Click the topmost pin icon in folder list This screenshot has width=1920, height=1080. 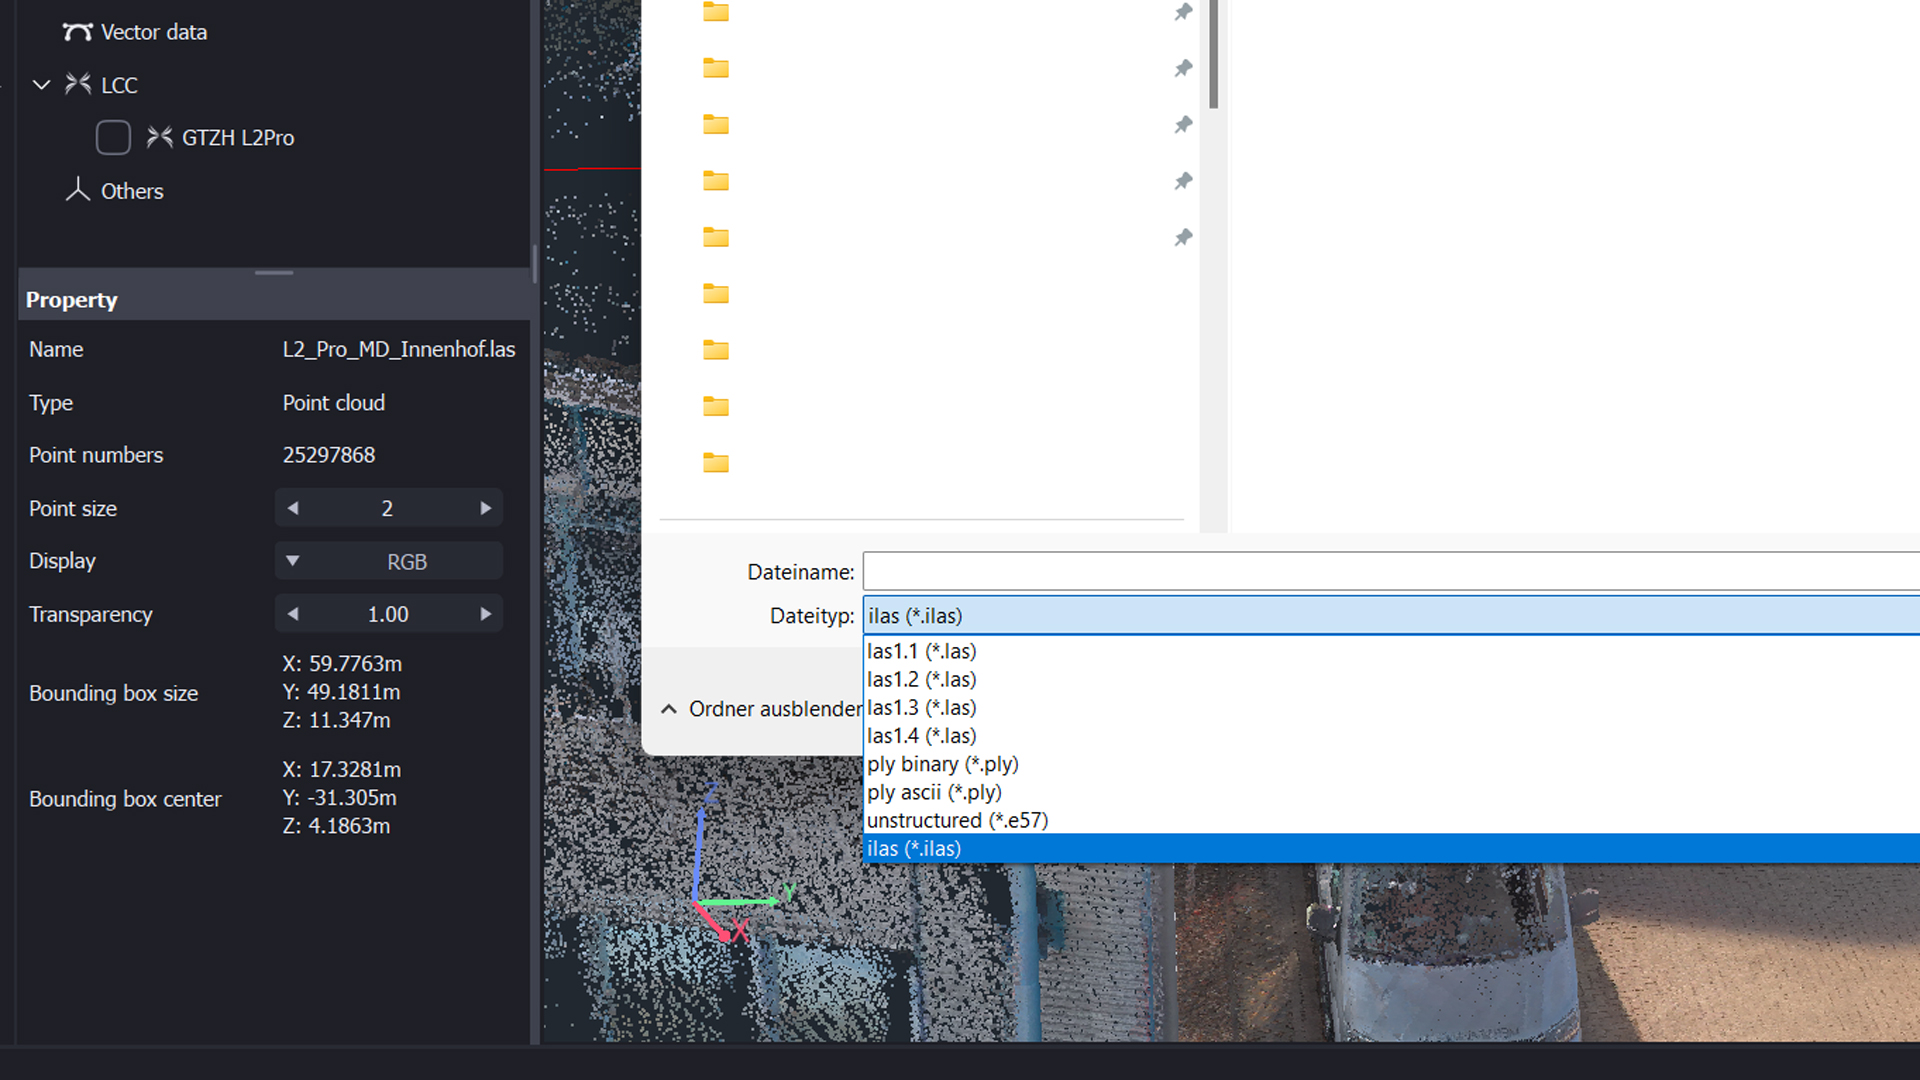(1183, 12)
